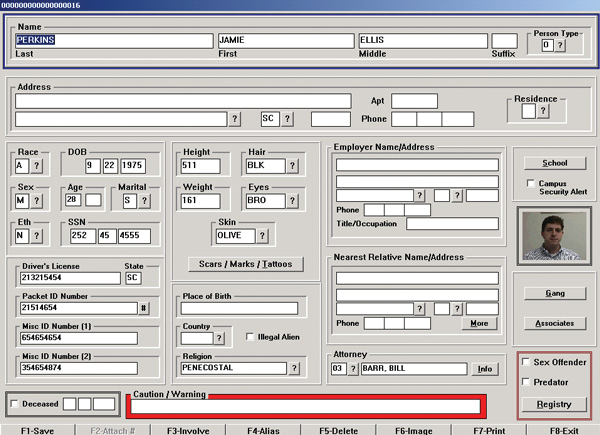This screenshot has height=435, width=600.
Task: Open Eyes color lookup button
Action: point(292,200)
